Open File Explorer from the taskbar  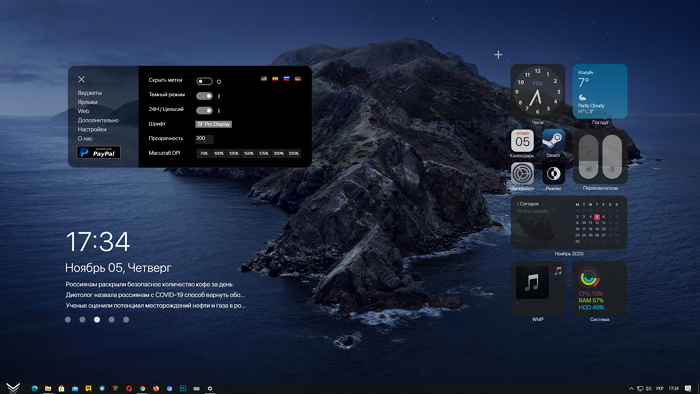click(48, 389)
